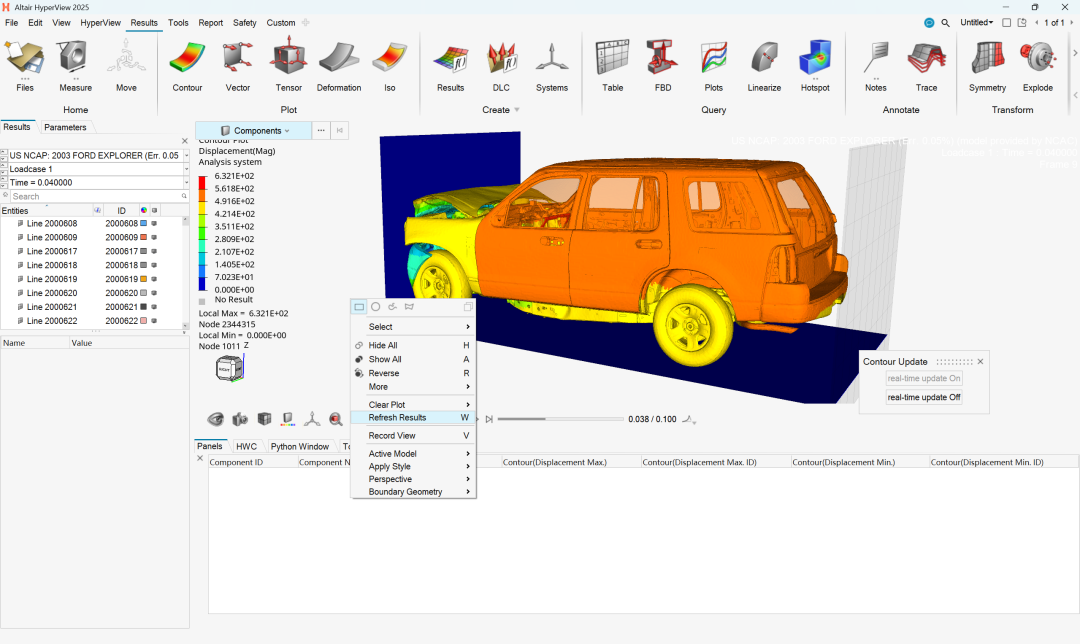This screenshot has height=644, width=1080.
Task: Select the Deformation tool in the ribbon
Action: point(339,65)
